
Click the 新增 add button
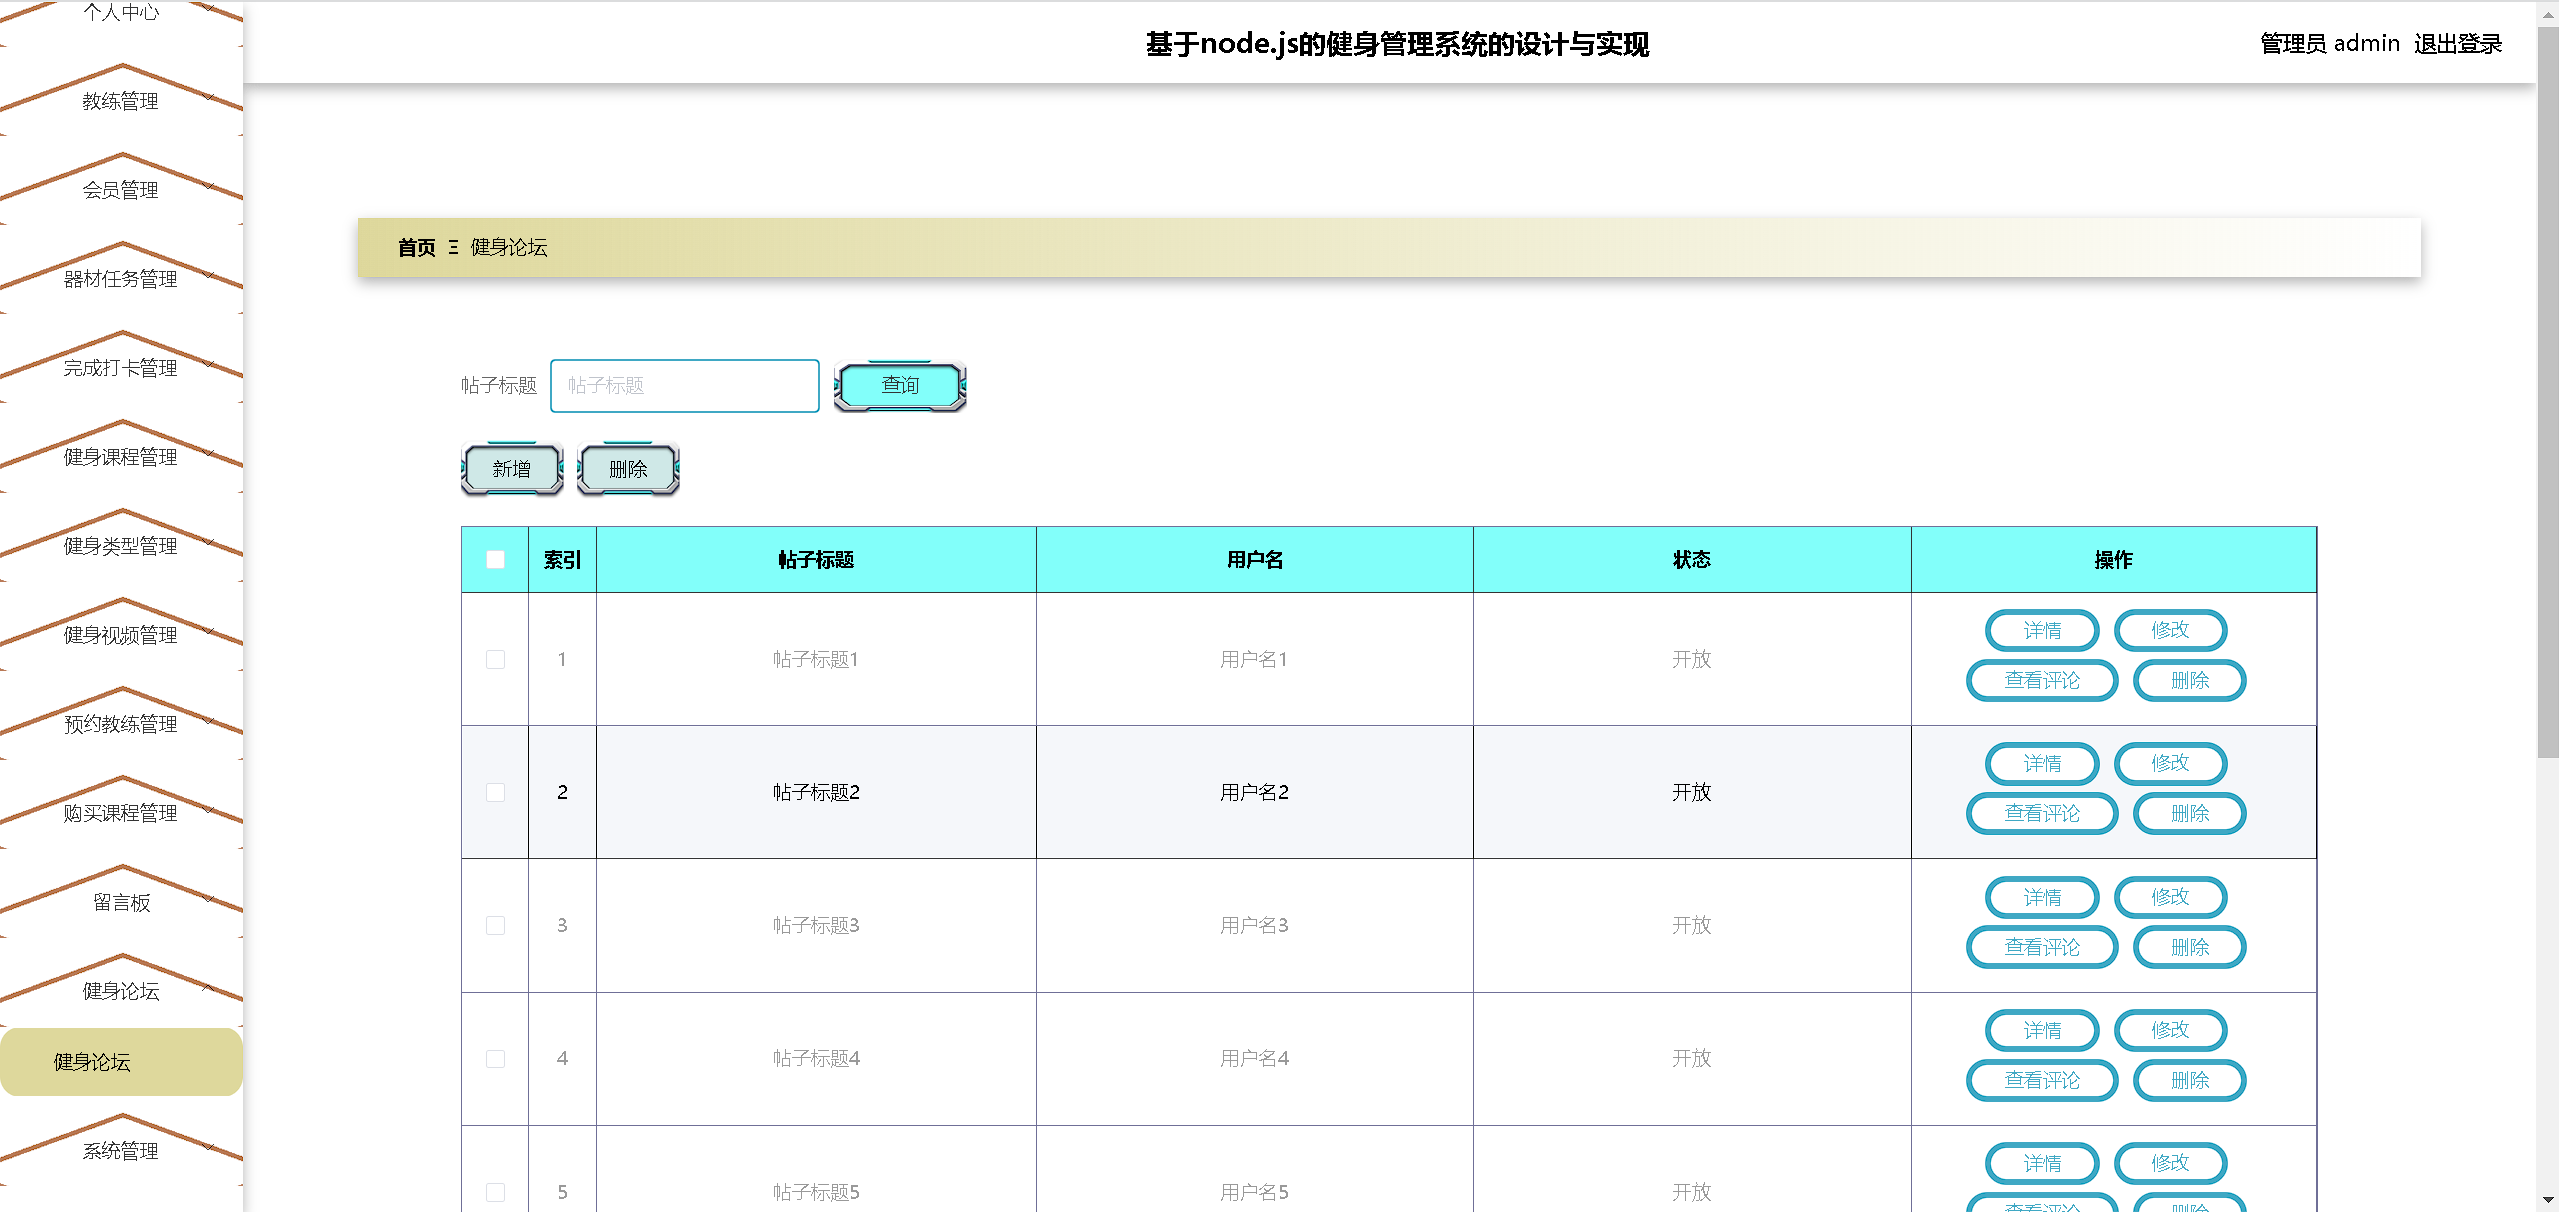tap(512, 469)
